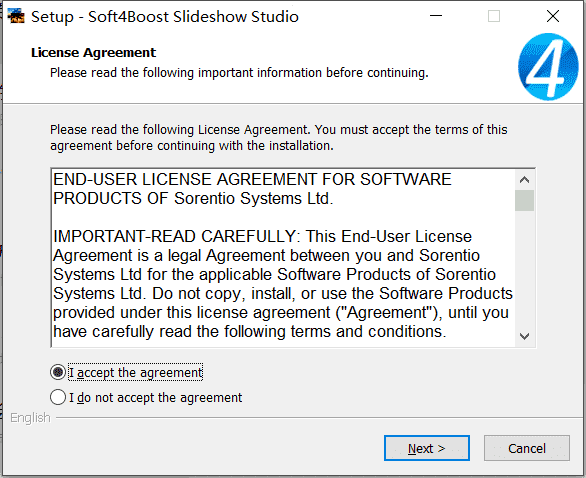Select 'I accept the agreement' radio button
The height and width of the screenshot is (478, 586).
coord(58,372)
